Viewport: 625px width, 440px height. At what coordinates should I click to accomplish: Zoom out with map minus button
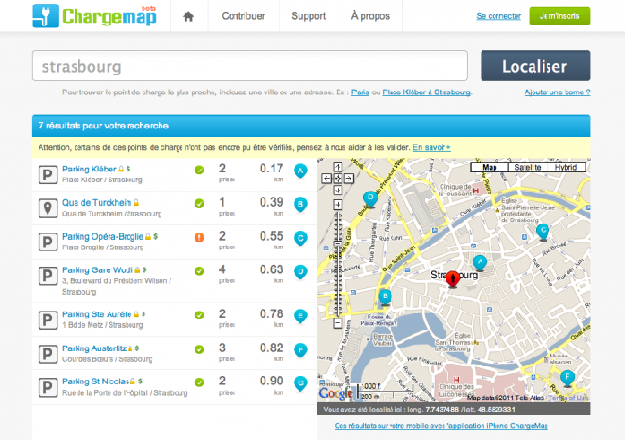click(338, 323)
